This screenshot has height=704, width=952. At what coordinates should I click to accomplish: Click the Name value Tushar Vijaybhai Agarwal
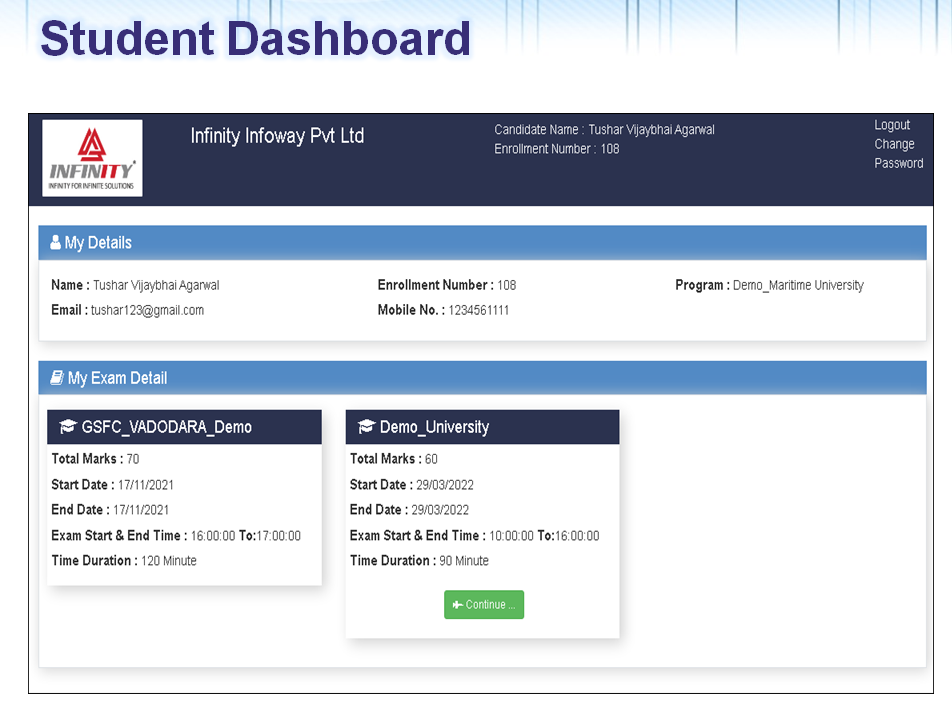coord(156,285)
